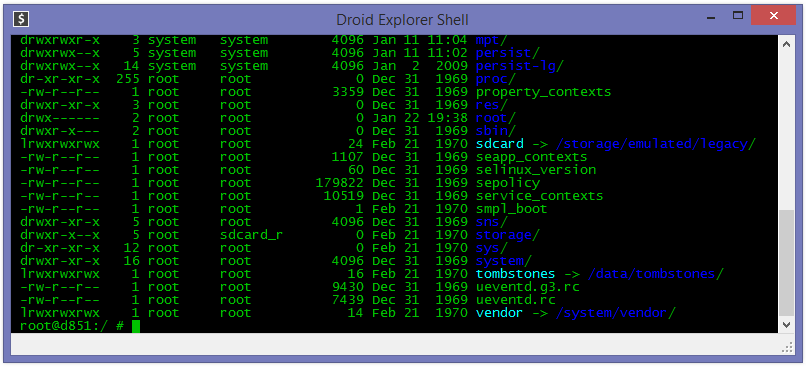Click the Droid Explorer Shell window title
This screenshot has height=368, width=806.
point(402,20)
